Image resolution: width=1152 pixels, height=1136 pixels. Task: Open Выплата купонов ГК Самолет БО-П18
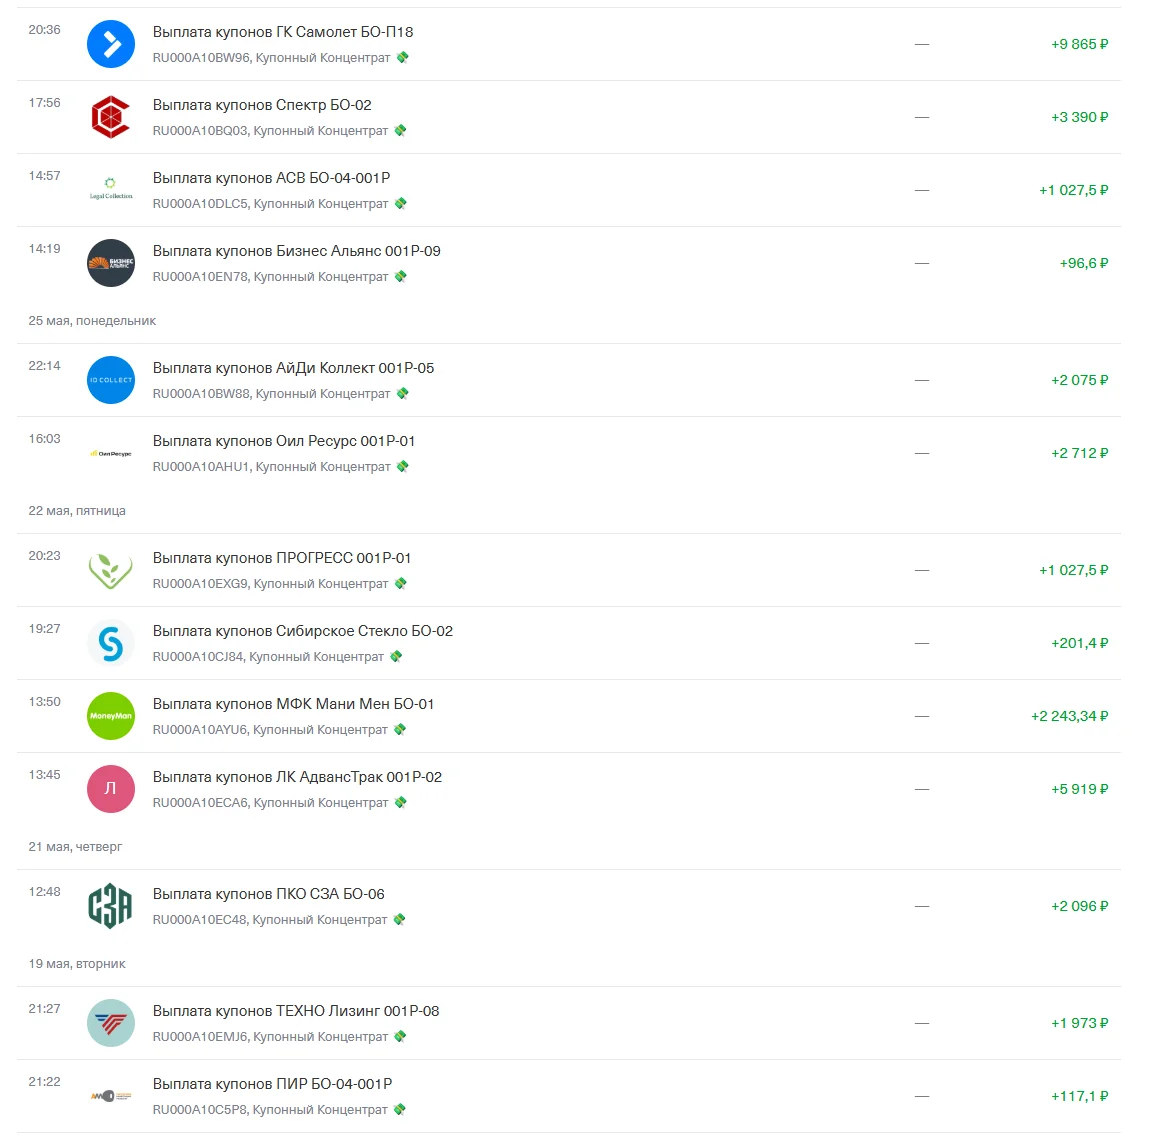(283, 32)
